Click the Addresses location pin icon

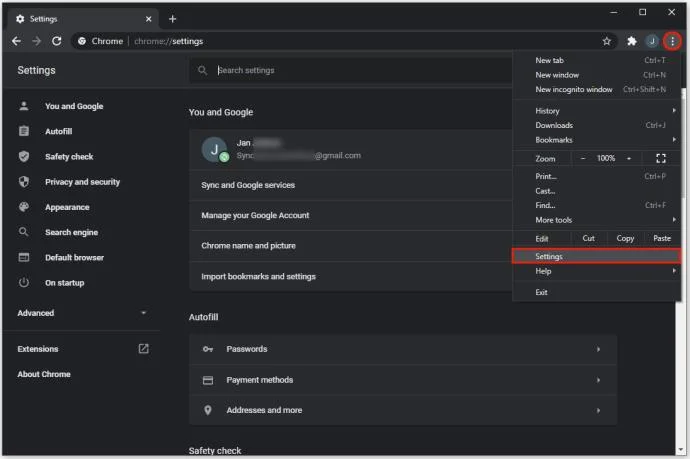(208, 410)
